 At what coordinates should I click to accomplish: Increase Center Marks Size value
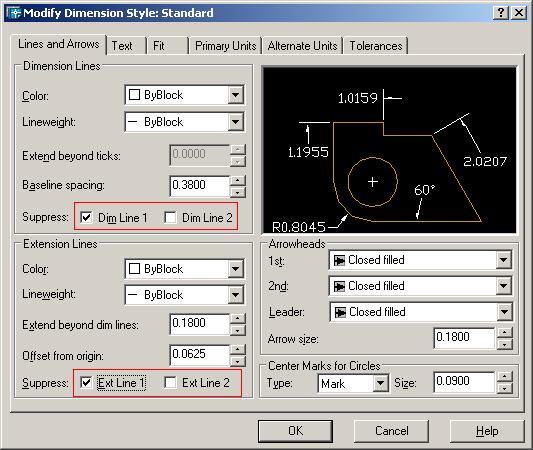(505, 377)
